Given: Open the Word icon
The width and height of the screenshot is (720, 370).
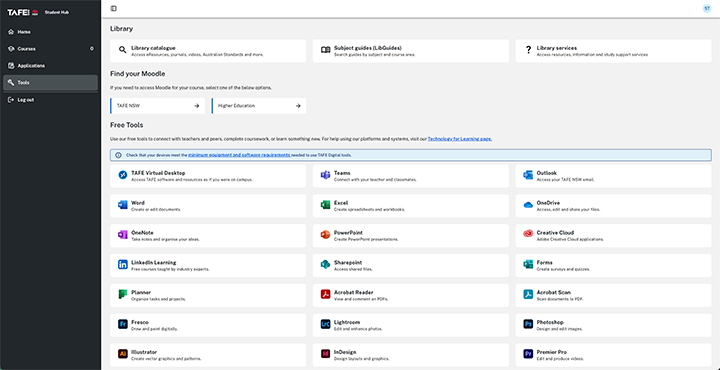Looking at the screenshot, I should tap(123, 205).
